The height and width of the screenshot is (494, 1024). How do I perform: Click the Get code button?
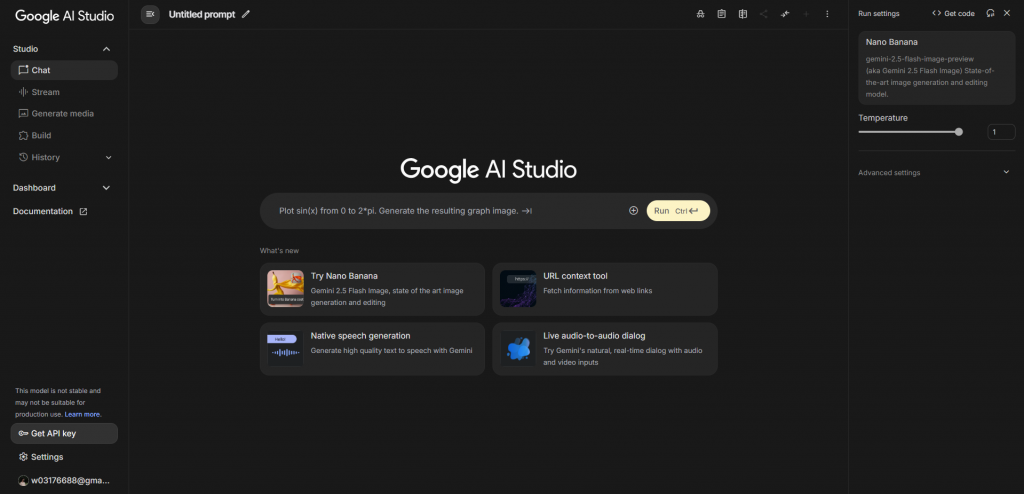point(953,13)
